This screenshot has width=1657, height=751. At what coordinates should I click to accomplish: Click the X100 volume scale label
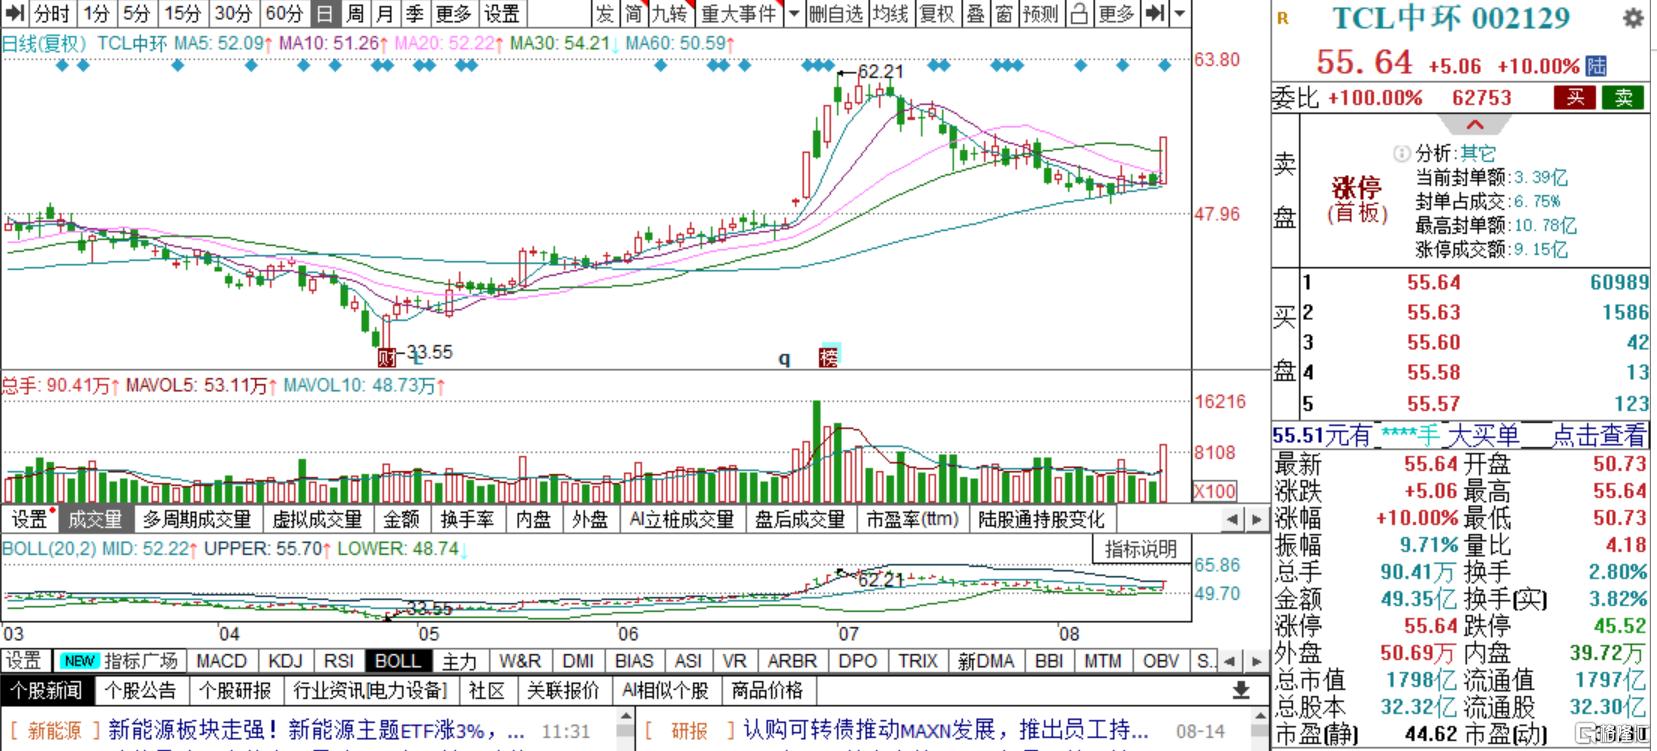[1215, 491]
